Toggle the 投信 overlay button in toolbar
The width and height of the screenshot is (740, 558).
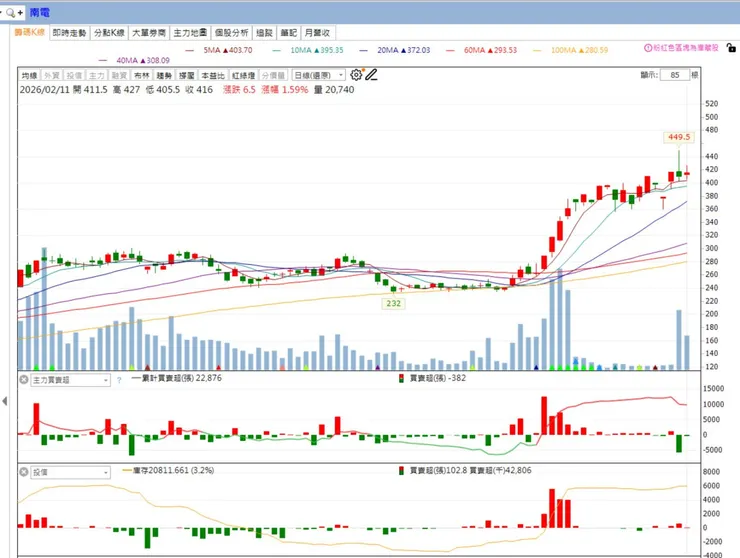(x=74, y=75)
